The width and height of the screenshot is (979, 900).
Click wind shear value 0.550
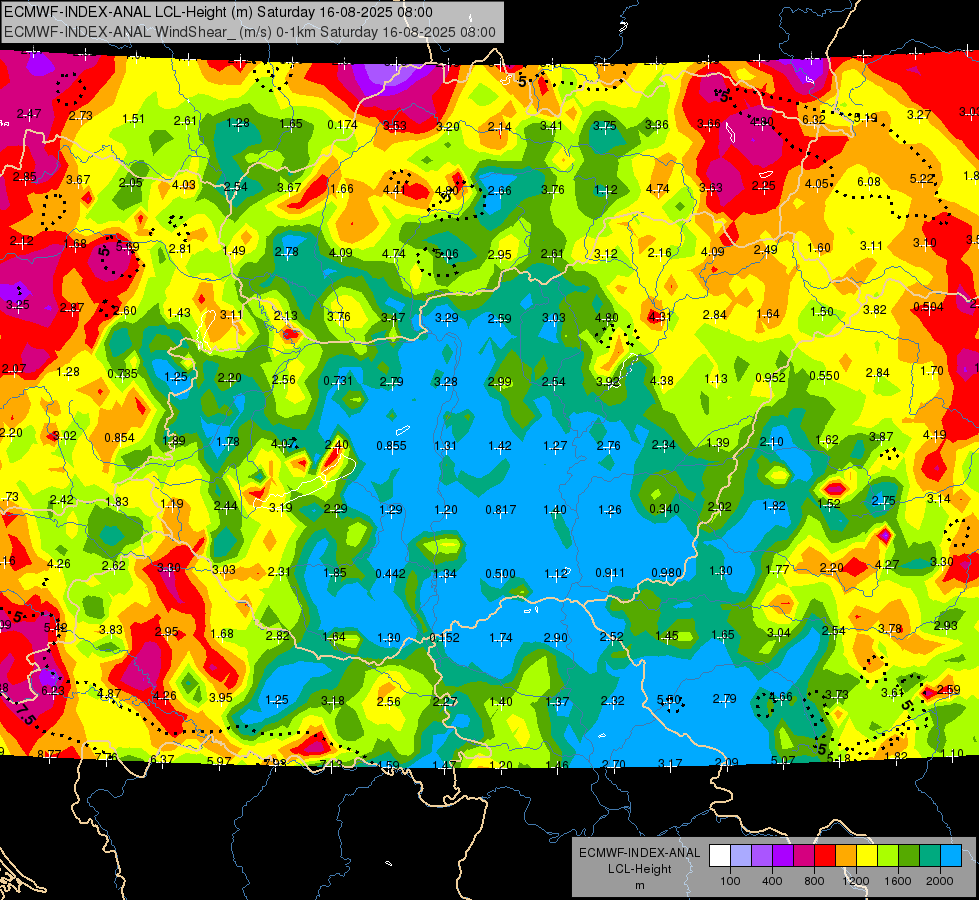(824, 375)
